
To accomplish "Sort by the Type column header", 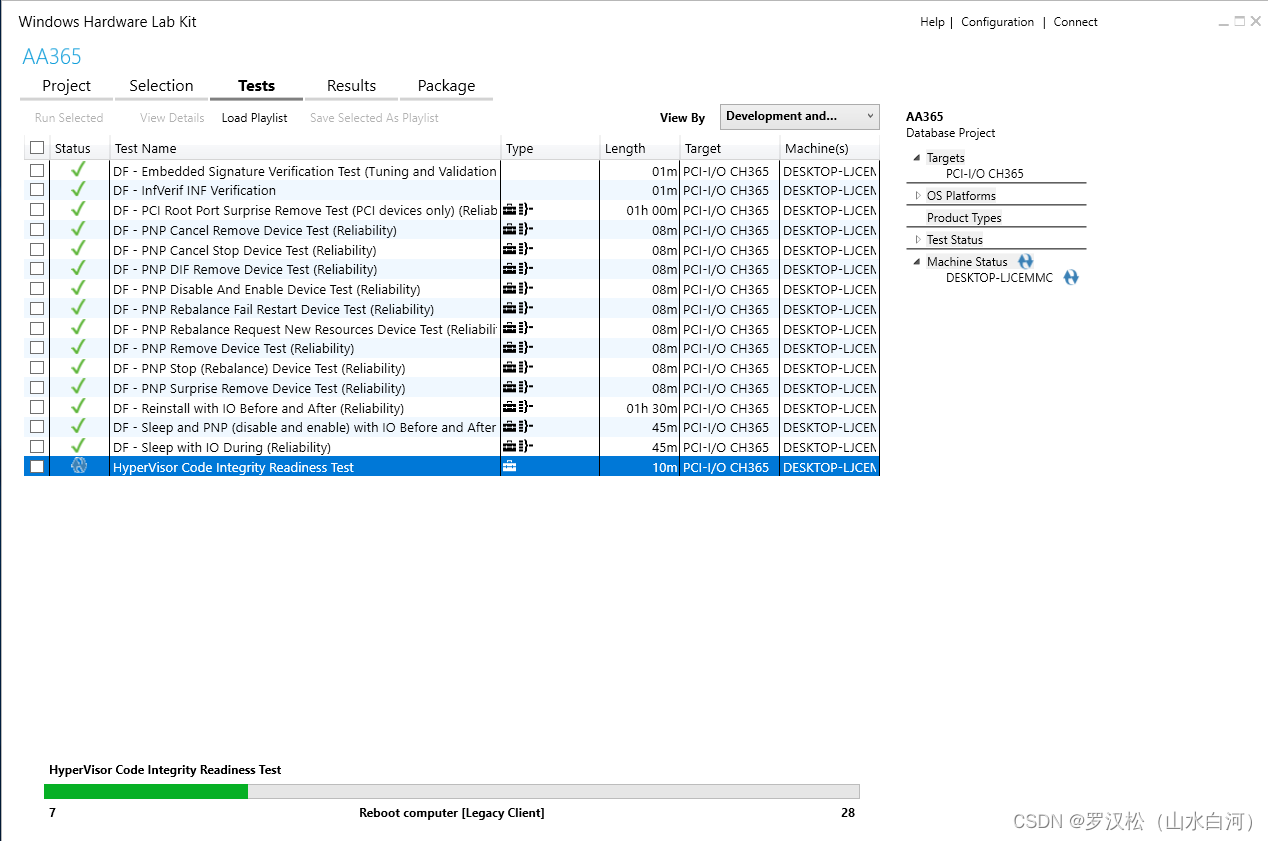I will tap(550, 148).
